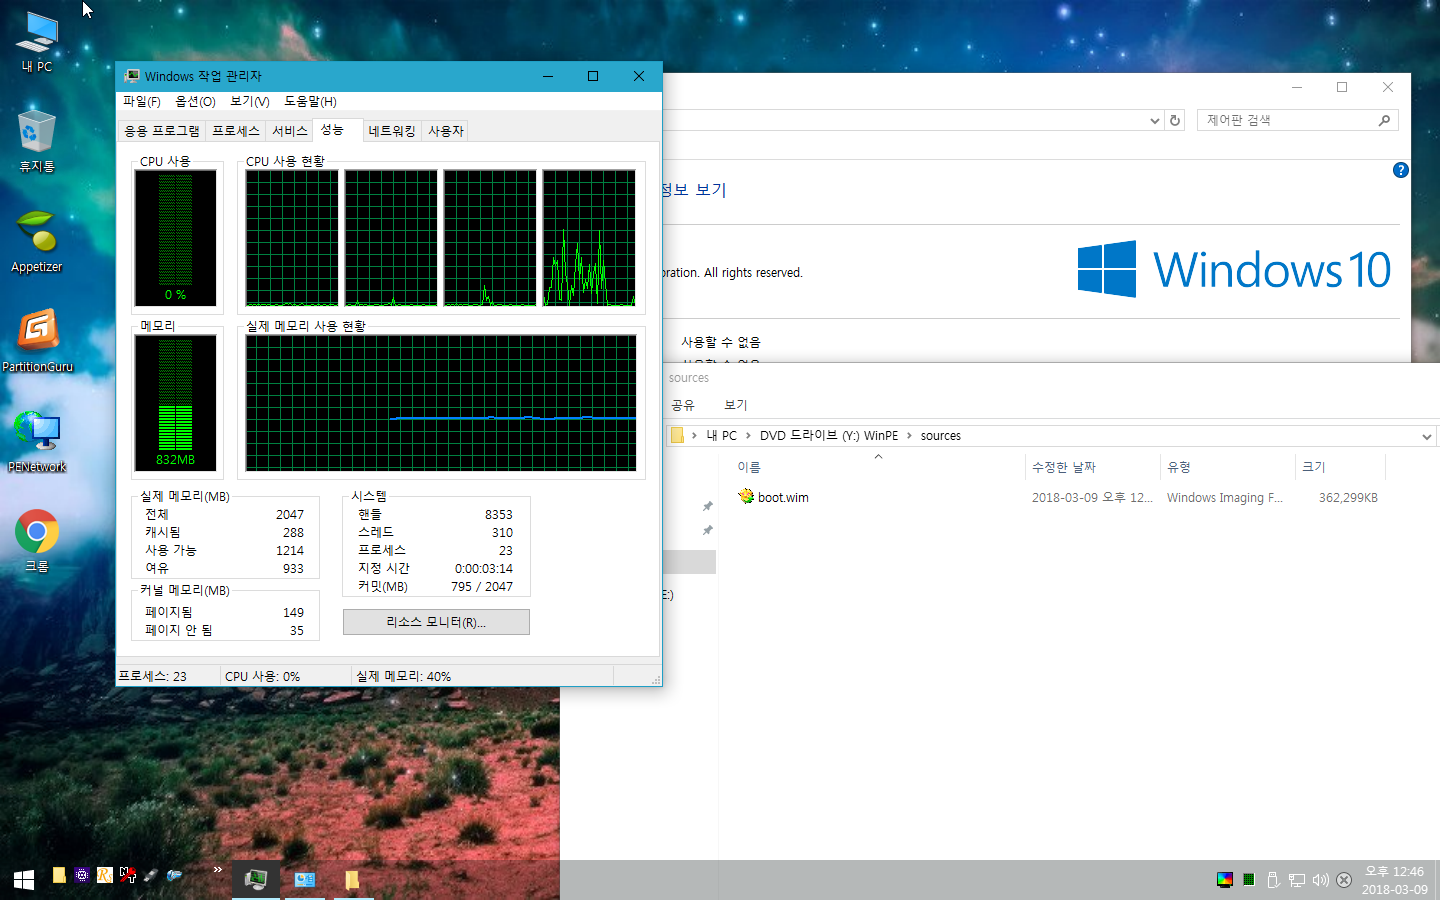
Task: Click the breadcrumb chevron after 내 PC
Action: click(x=748, y=436)
